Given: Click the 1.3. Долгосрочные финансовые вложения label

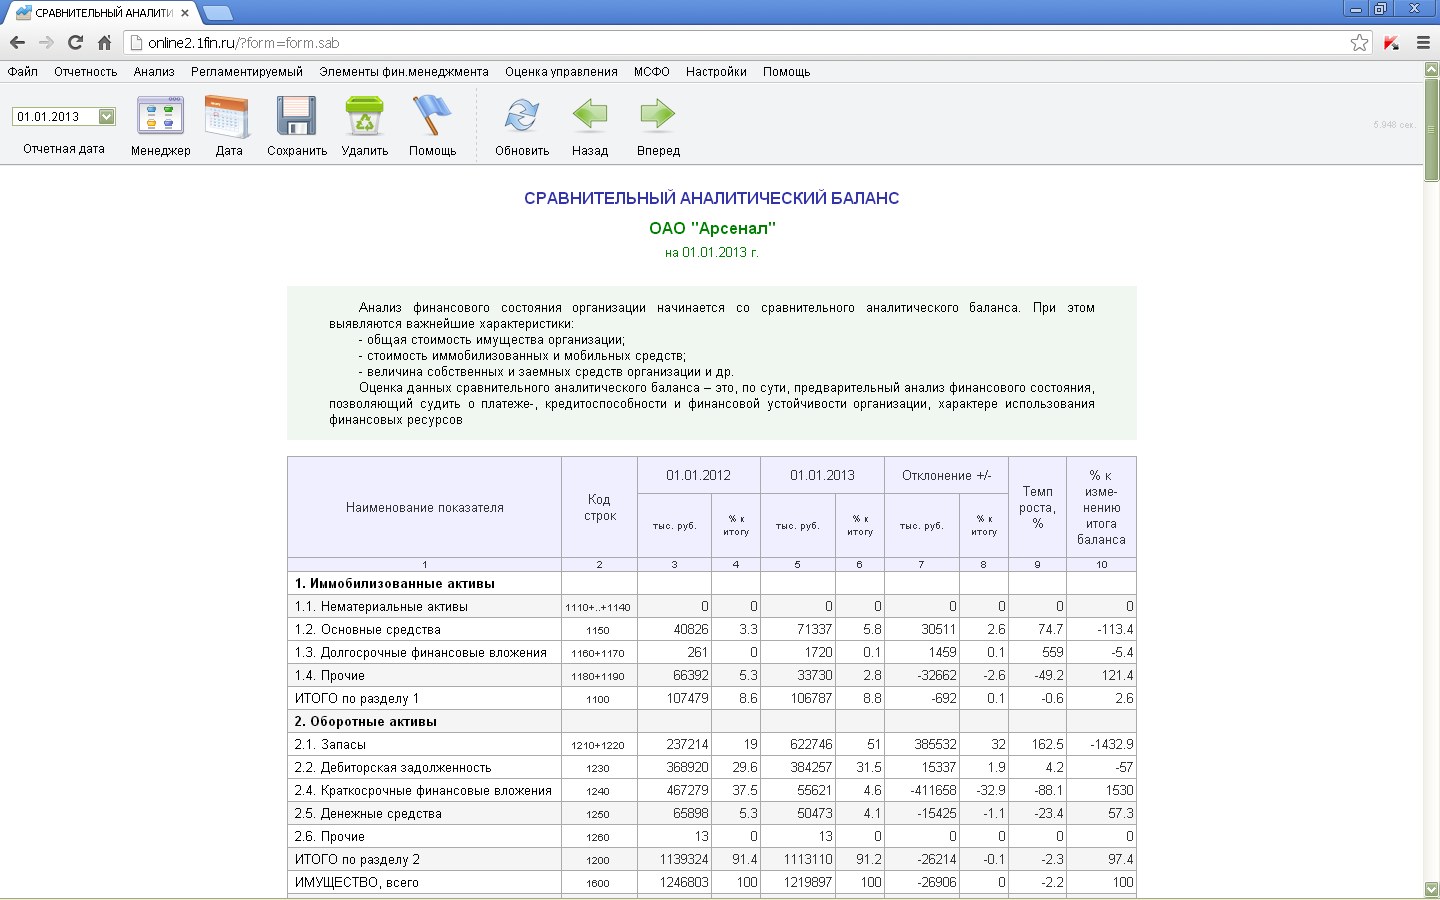Looking at the screenshot, I should click(x=420, y=653).
